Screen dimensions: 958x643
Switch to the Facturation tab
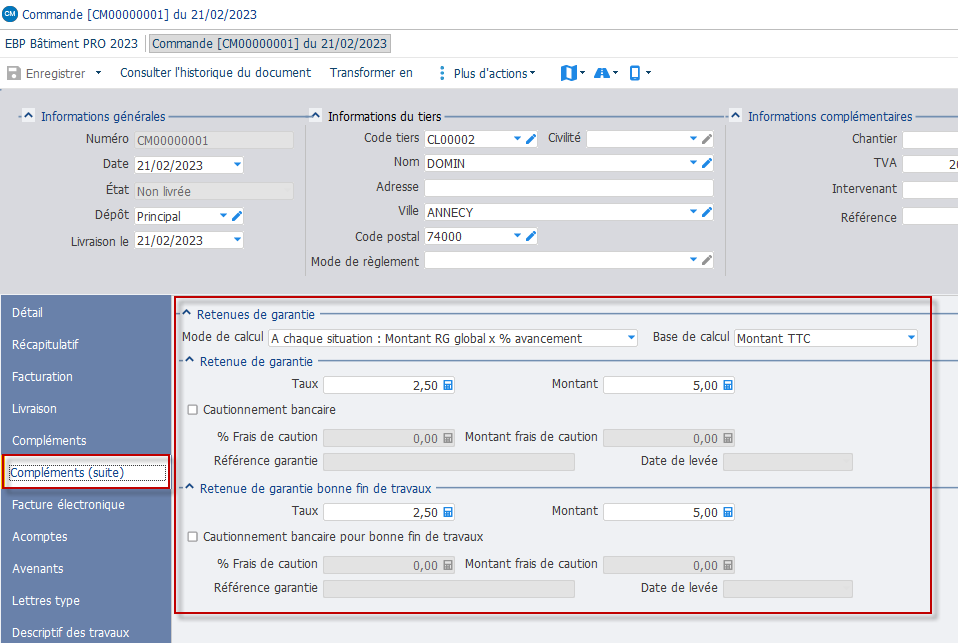[x=86, y=377]
